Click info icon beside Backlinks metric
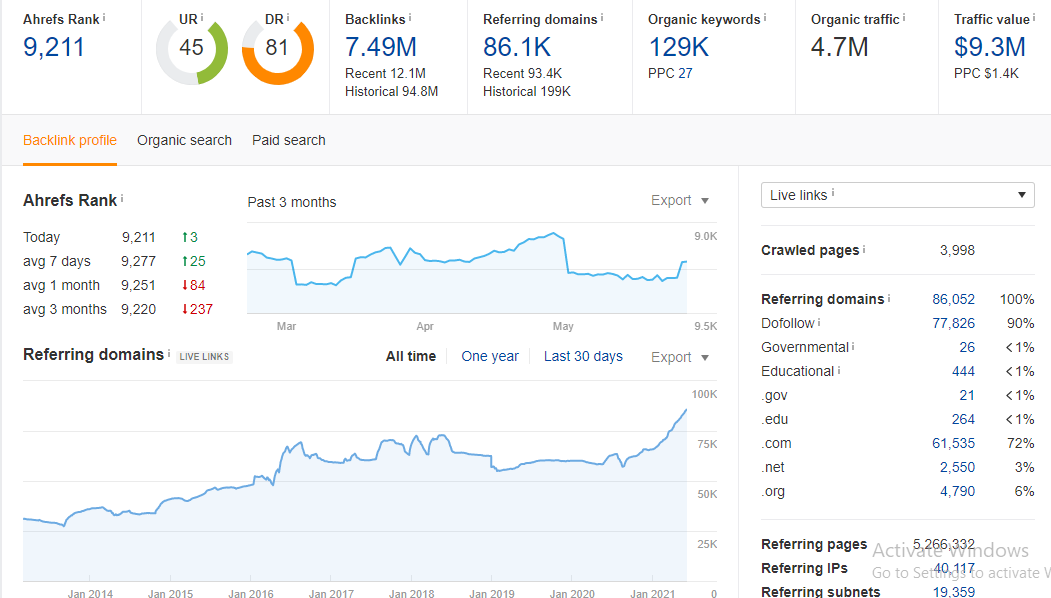 pos(410,18)
